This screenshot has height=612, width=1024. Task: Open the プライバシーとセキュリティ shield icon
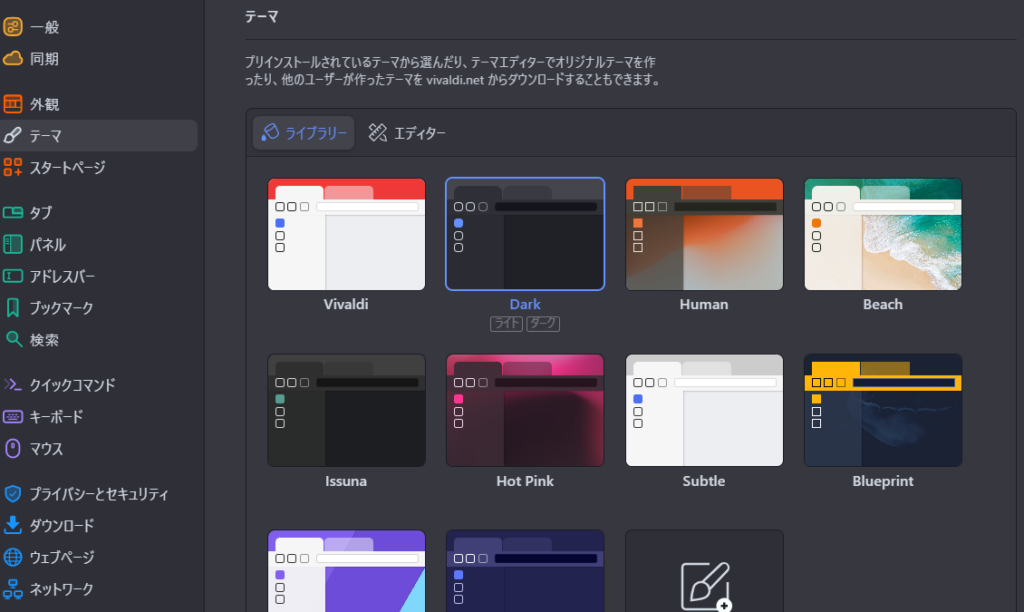tap(13, 494)
